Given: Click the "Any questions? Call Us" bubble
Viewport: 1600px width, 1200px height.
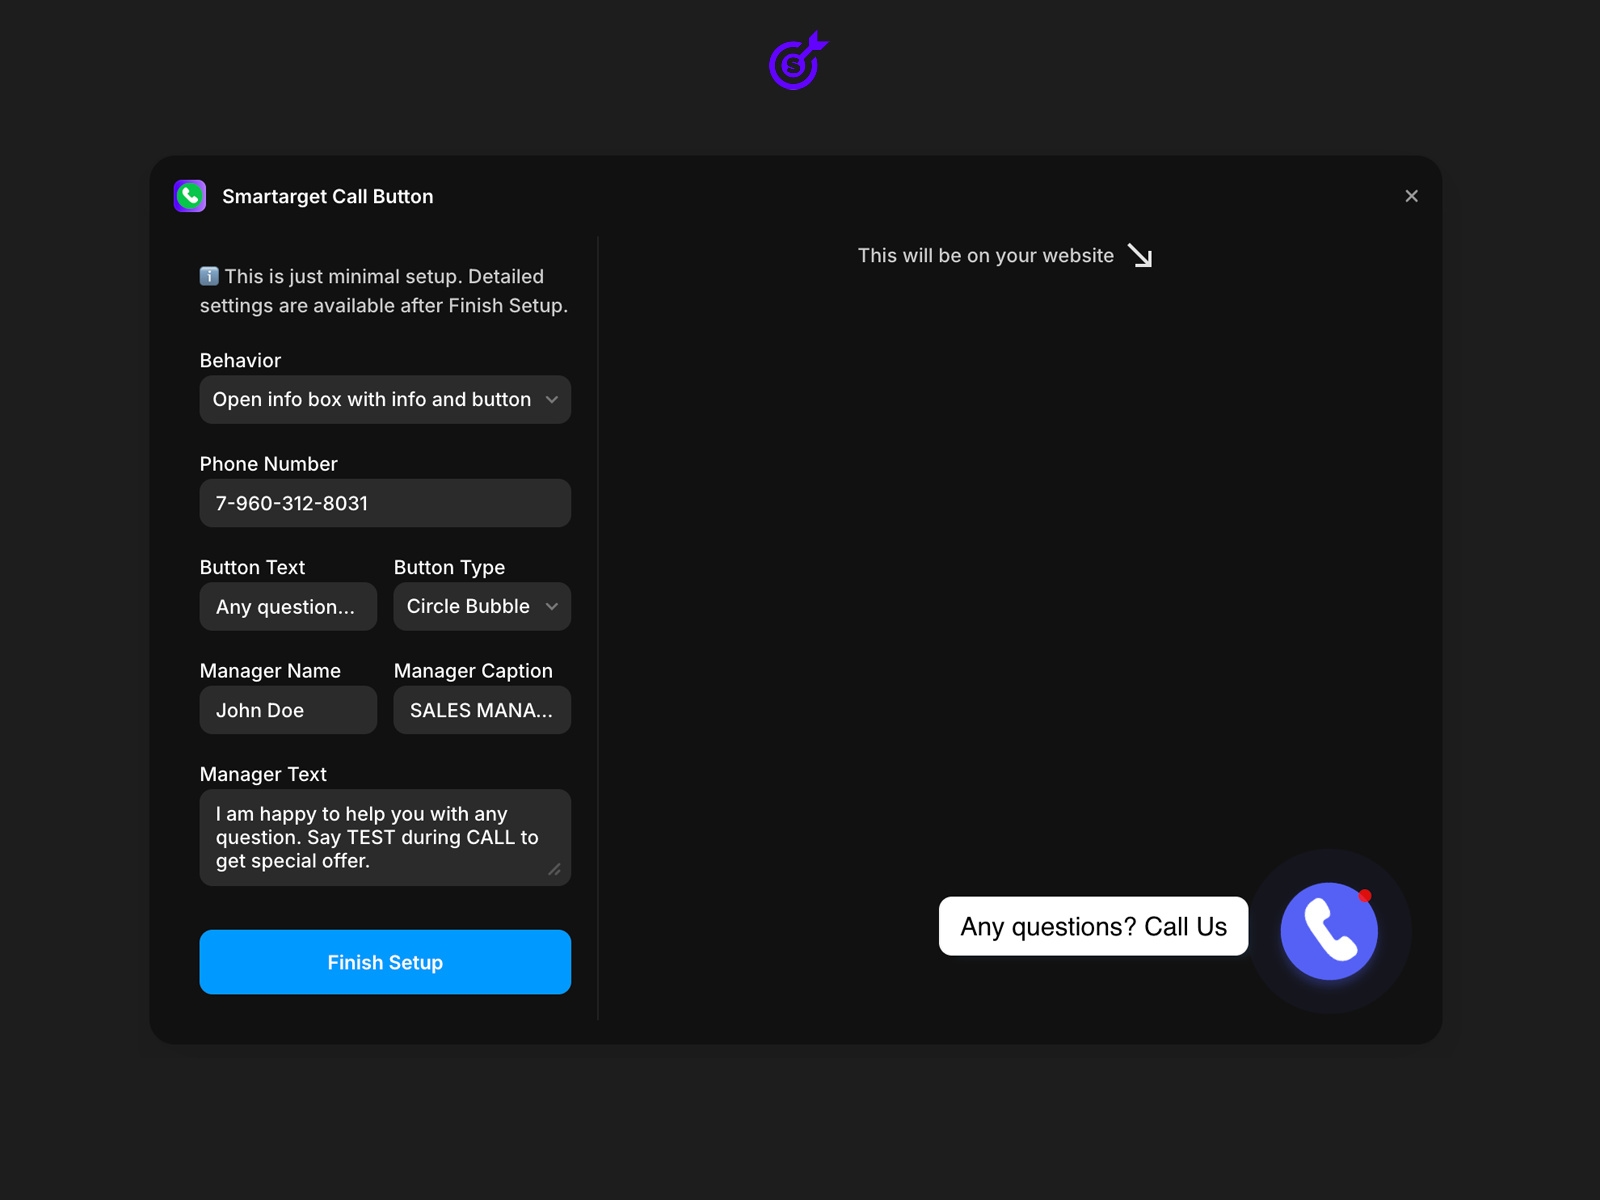Looking at the screenshot, I should tap(1093, 926).
